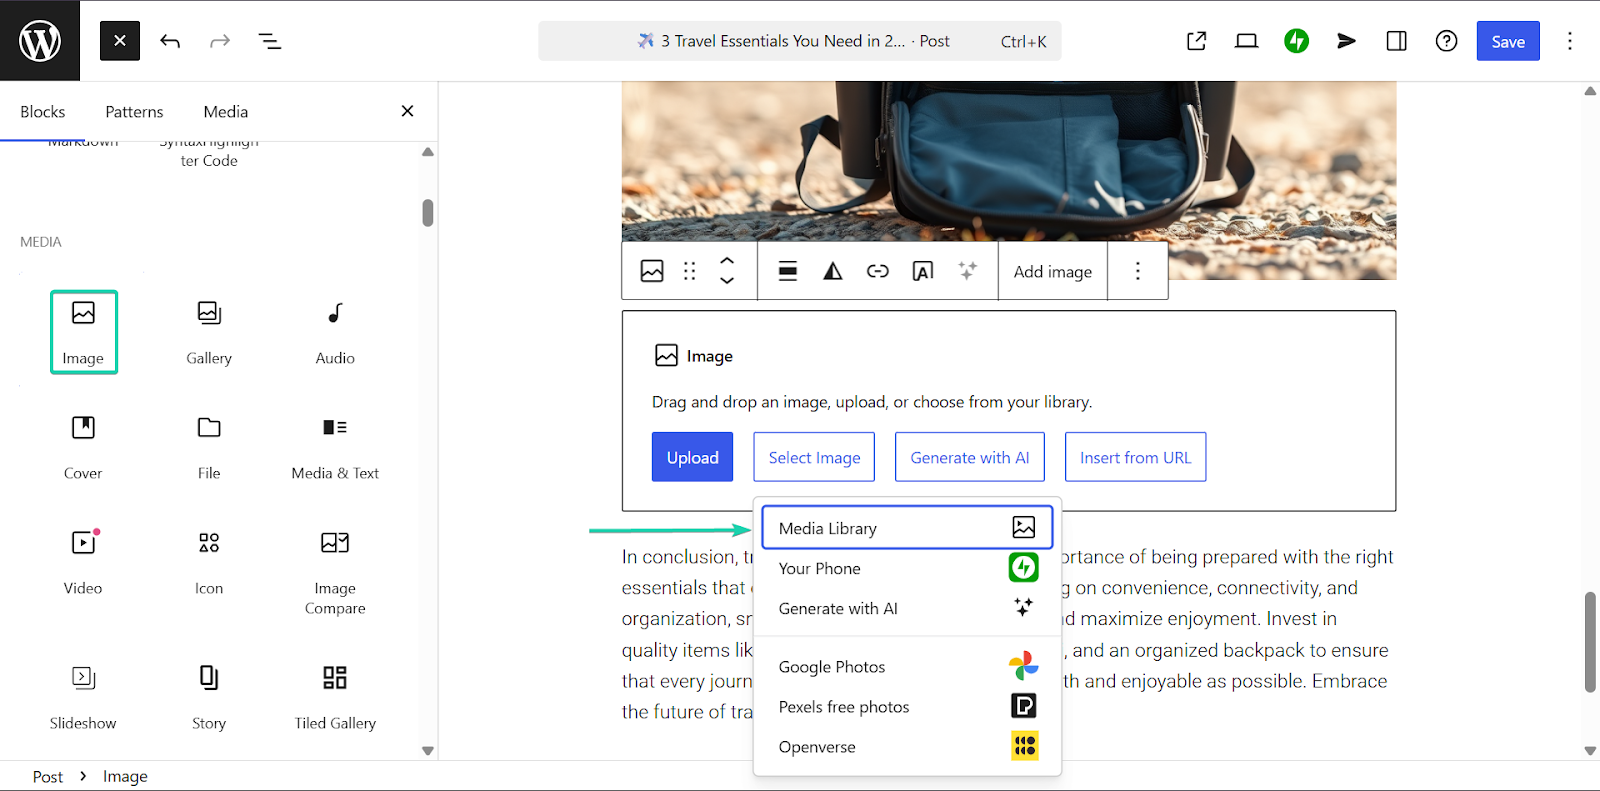1600x791 pixels.
Task: Insert a Cover block
Action: 83,447
